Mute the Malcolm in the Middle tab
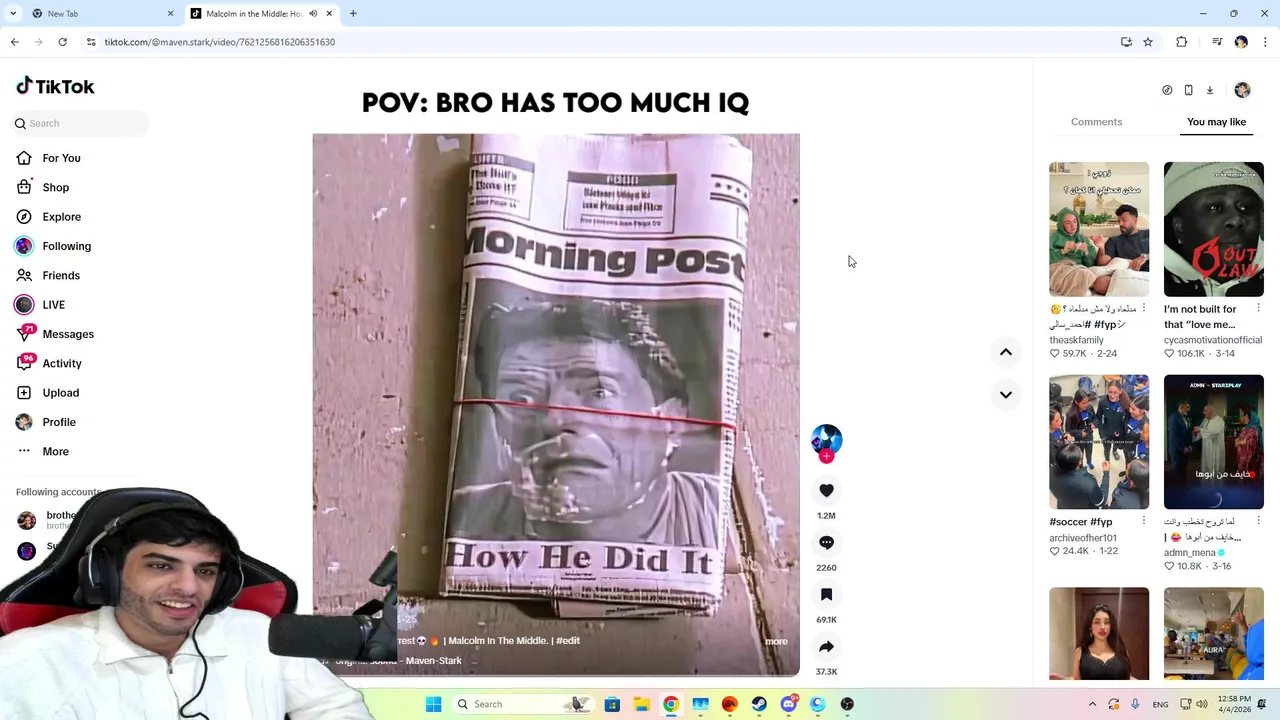Image resolution: width=1280 pixels, height=720 pixels. click(313, 14)
